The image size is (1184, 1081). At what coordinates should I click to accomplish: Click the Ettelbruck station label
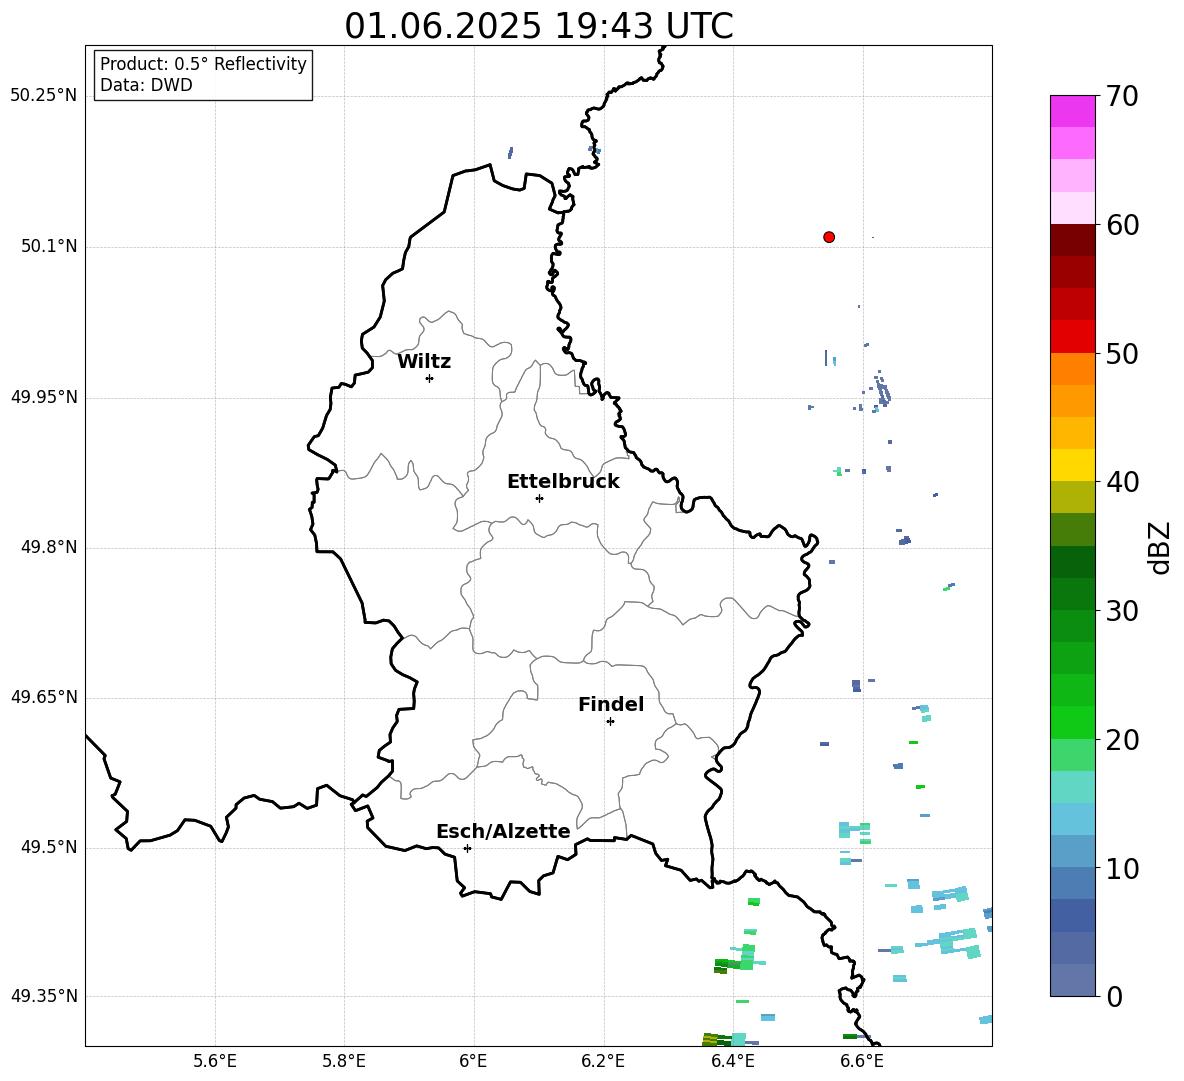(x=563, y=482)
